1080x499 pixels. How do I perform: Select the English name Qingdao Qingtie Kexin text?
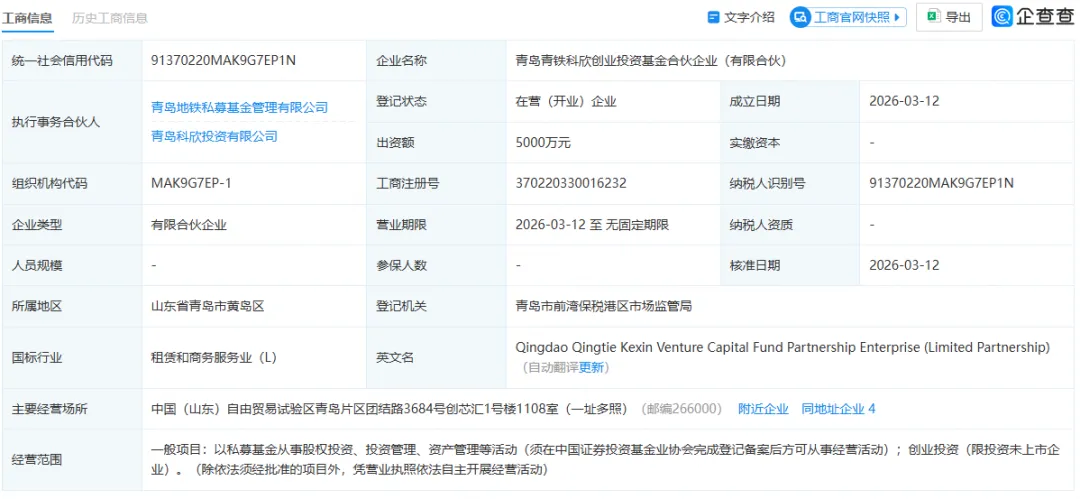(x=782, y=347)
